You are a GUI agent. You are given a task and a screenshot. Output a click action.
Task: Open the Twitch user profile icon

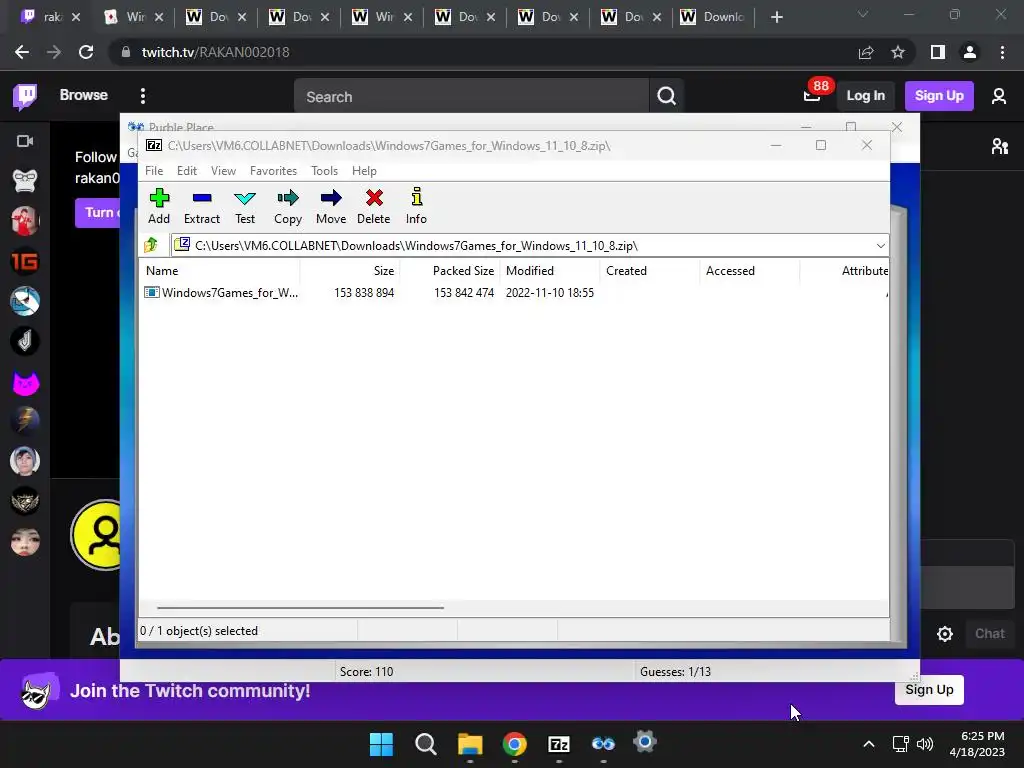(x=999, y=96)
